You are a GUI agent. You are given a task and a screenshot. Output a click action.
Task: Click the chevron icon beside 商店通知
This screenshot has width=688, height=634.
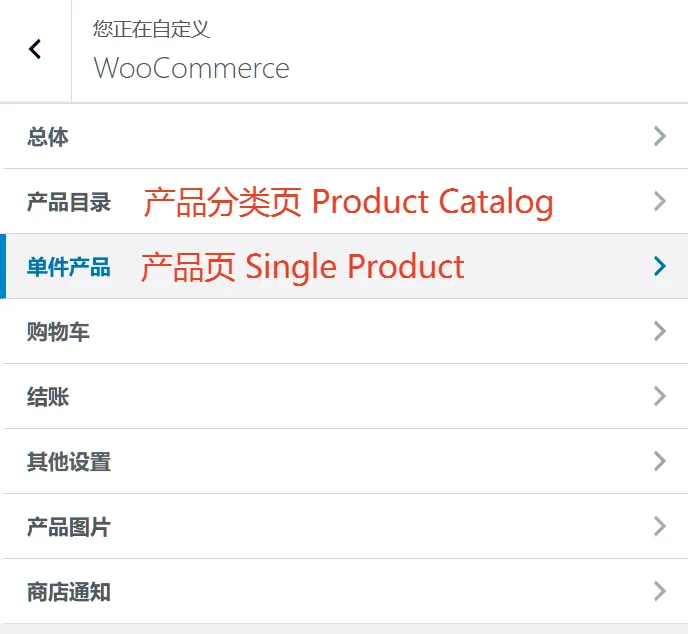coord(659,591)
